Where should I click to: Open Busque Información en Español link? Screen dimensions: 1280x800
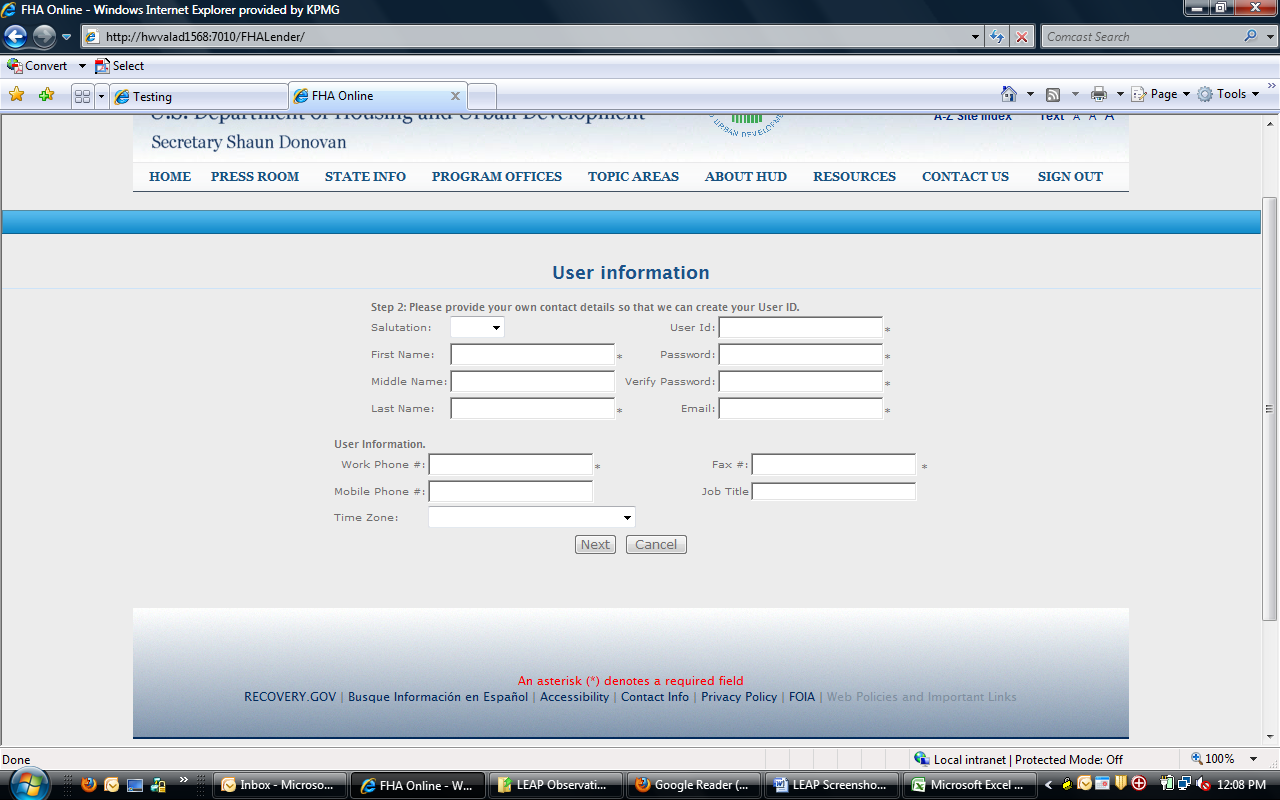438,697
